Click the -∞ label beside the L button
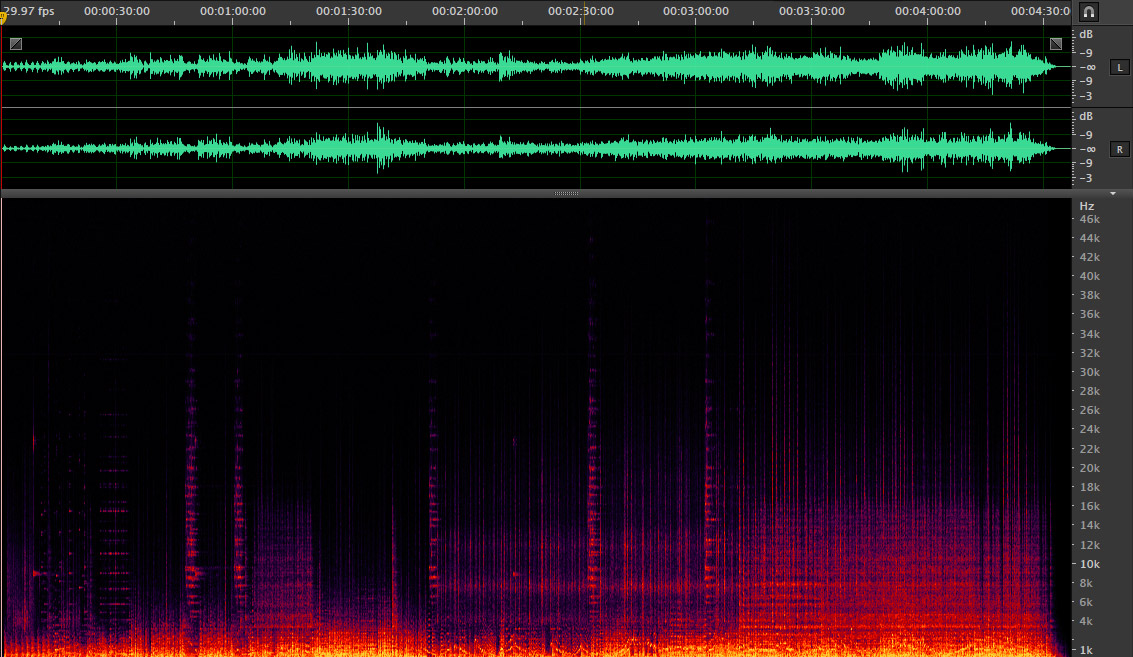This screenshot has width=1133, height=657. click(1087, 67)
